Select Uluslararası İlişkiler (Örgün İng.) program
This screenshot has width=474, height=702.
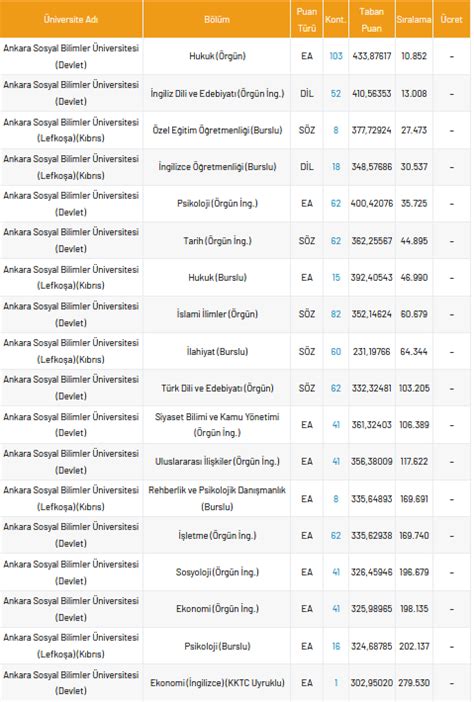coord(217,461)
